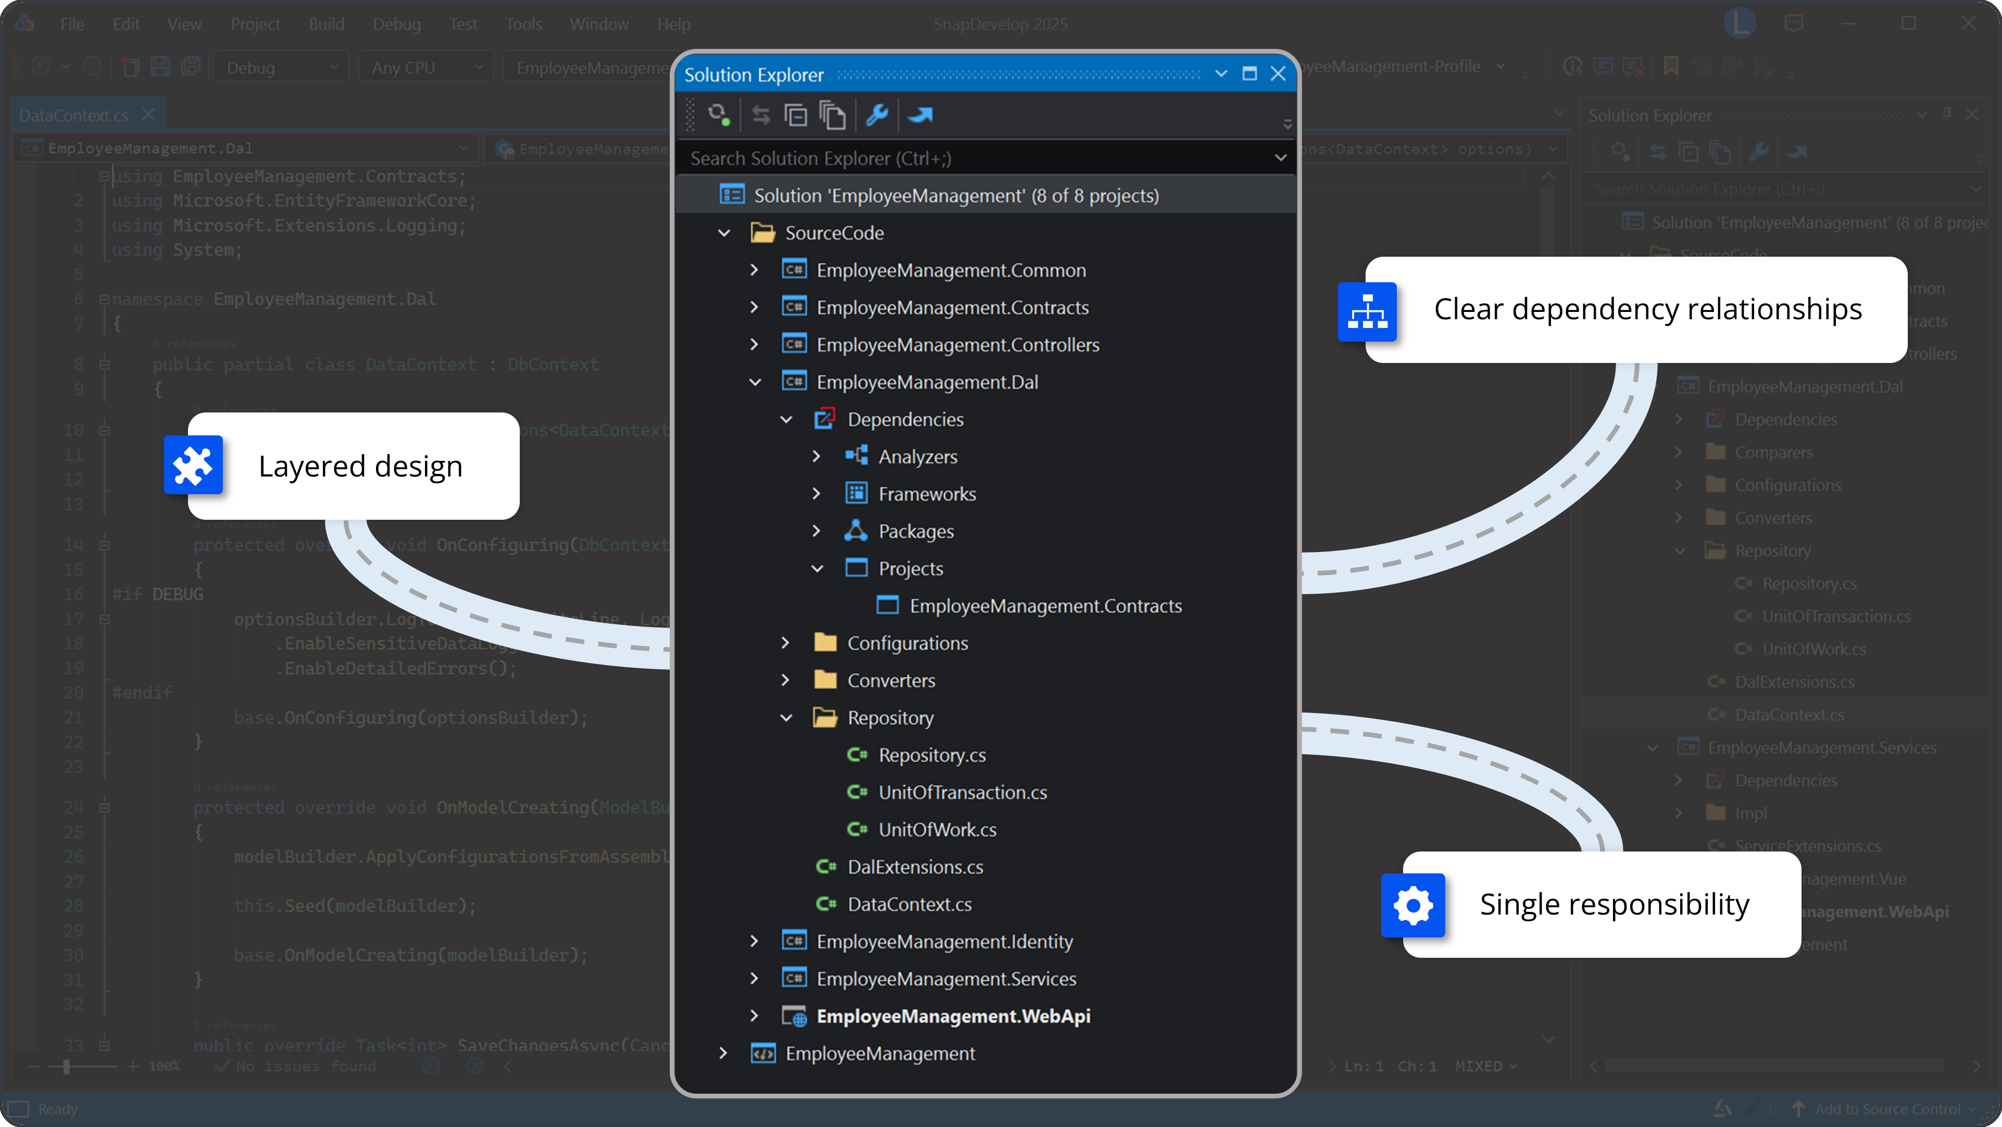Open the Build menu
The width and height of the screenshot is (2002, 1127).
coord(326,24)
